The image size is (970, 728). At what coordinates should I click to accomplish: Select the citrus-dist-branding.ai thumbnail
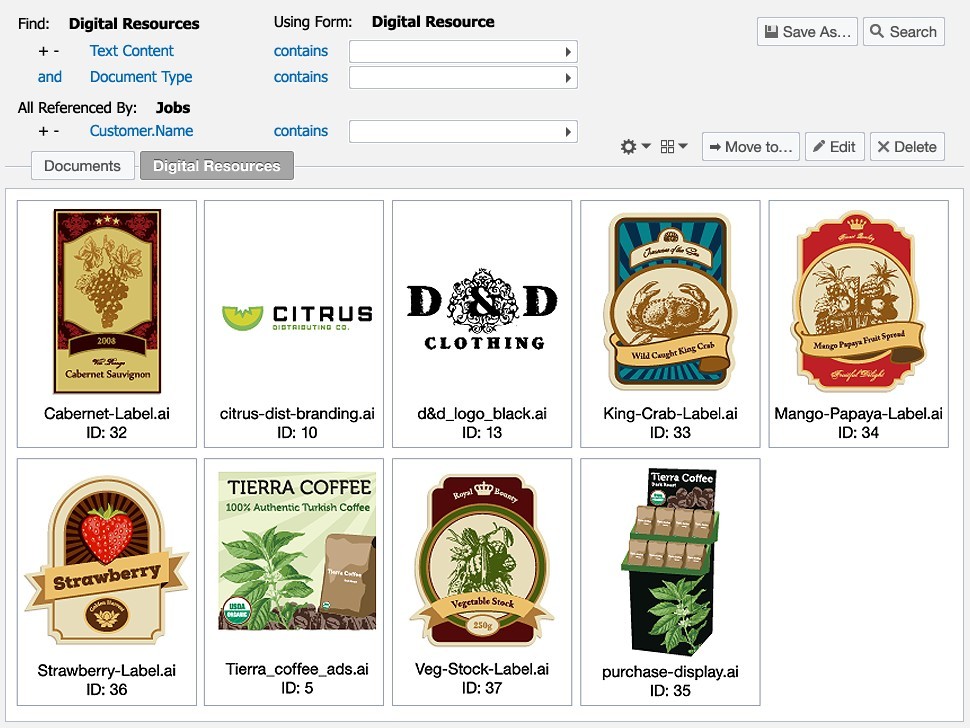[x=297, y=317]
